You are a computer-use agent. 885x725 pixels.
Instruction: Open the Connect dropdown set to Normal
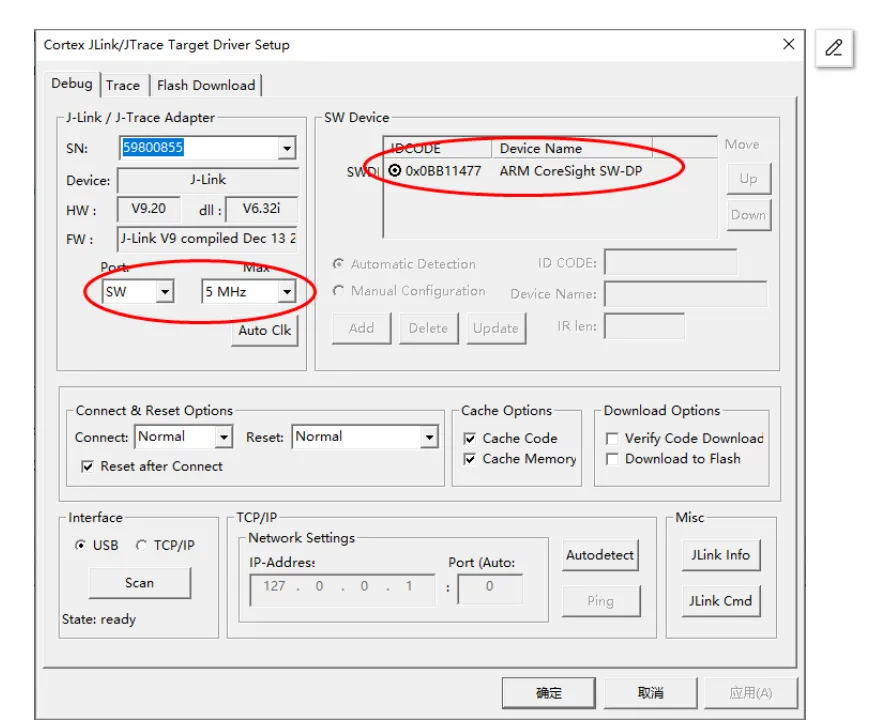(x=224, y=437)
